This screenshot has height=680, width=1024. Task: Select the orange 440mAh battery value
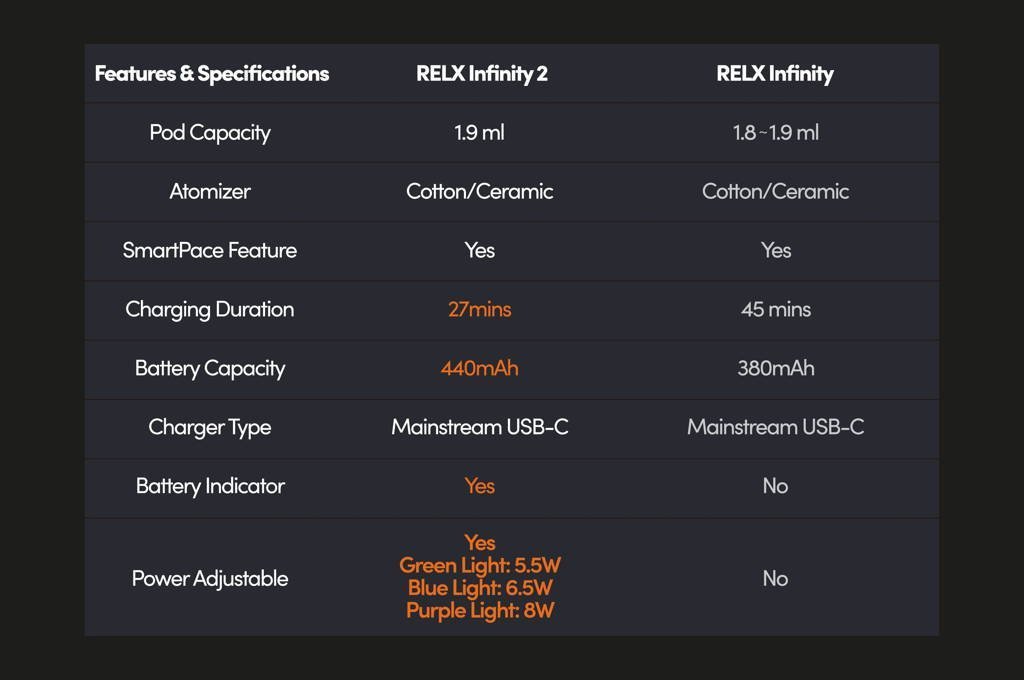pos(480,369)
